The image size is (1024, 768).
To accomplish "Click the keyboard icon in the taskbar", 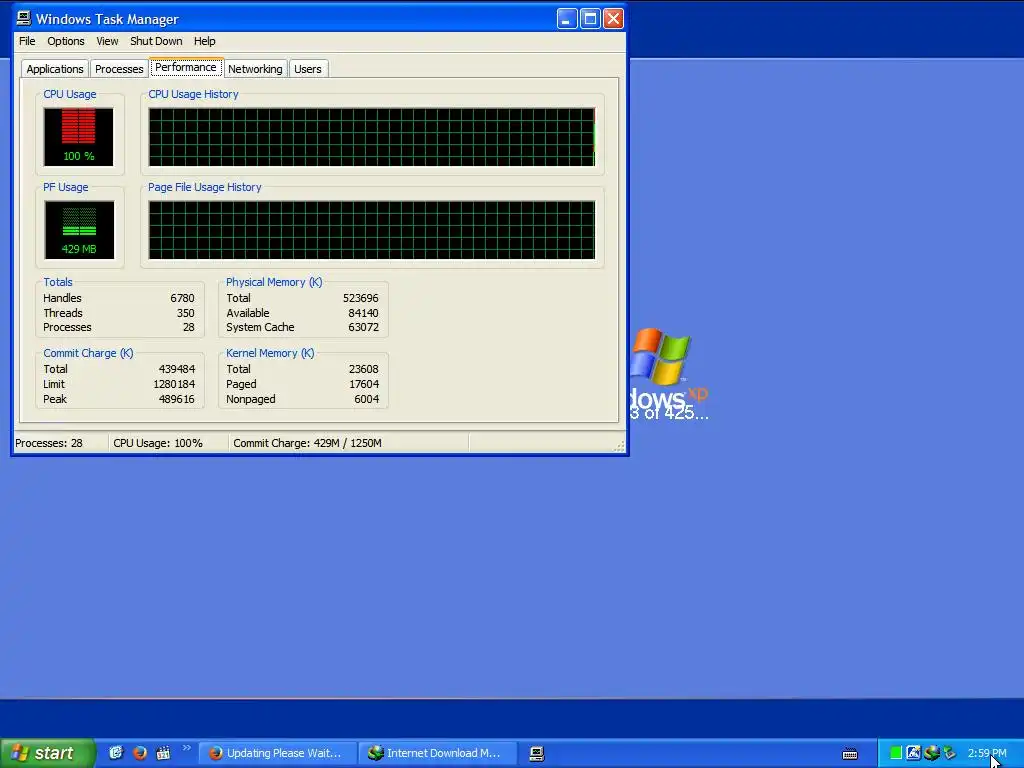I will click(x=850, y=754).
